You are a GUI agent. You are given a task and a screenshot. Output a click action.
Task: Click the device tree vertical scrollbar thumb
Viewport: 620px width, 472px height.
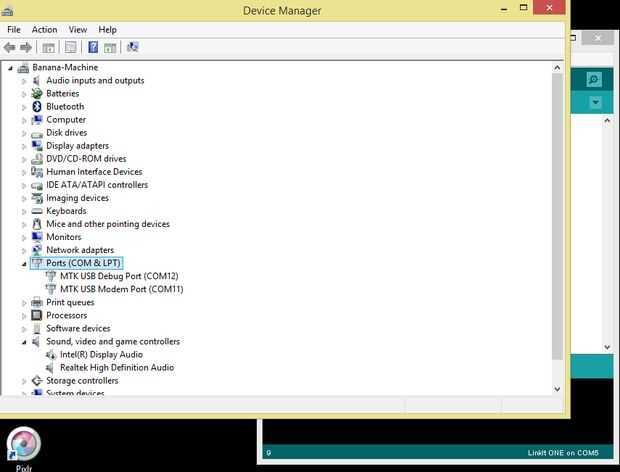[x=557, y=216]
